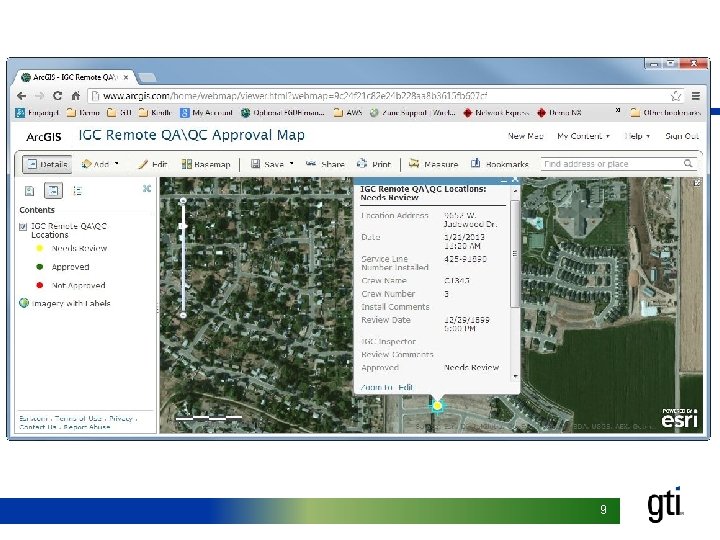Click the Share map button
The image size is (720, 540).
(x=326, y=164)
